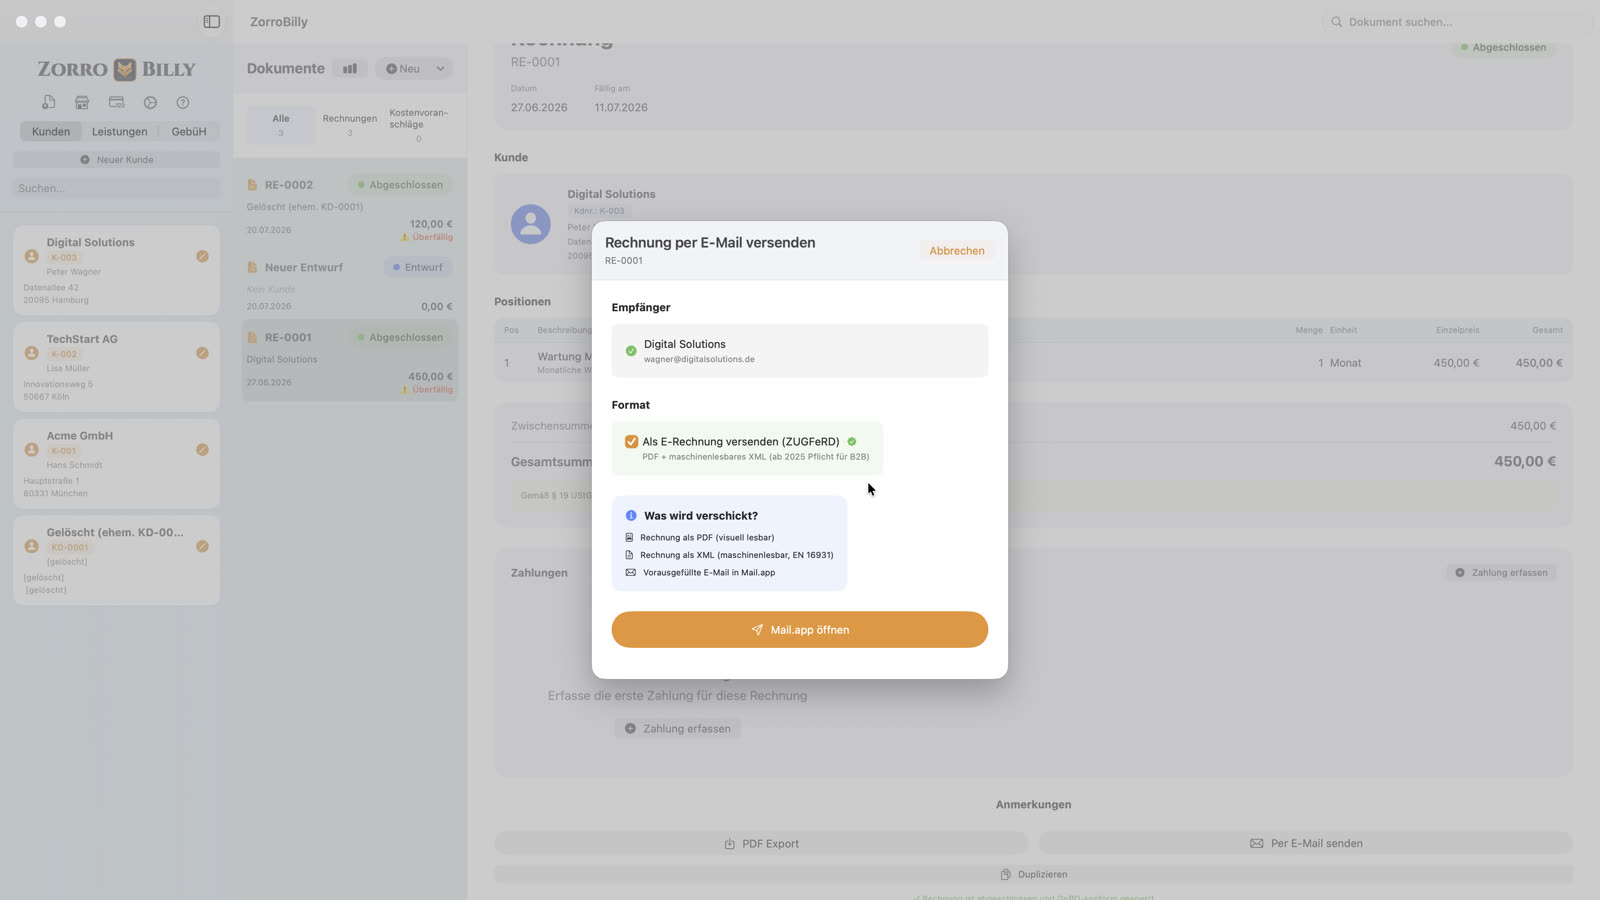Switch to the Leistungen tab

[x=119, y=131]
